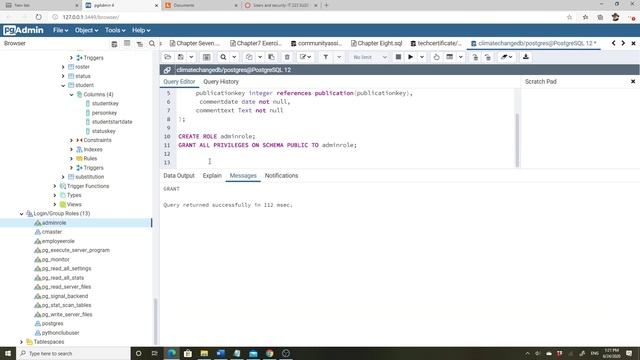640x360 pixels.
Task: Paste icon in query toolbar
Action: click(271, 57)
